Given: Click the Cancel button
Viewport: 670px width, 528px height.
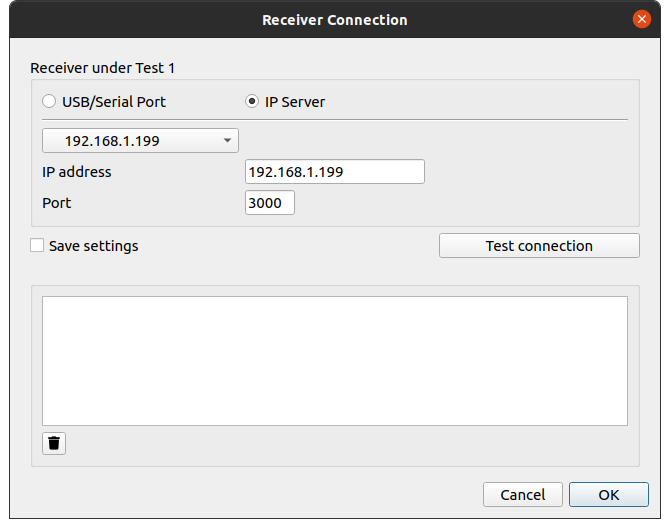Looking at the screenshot, I should 522,494.
